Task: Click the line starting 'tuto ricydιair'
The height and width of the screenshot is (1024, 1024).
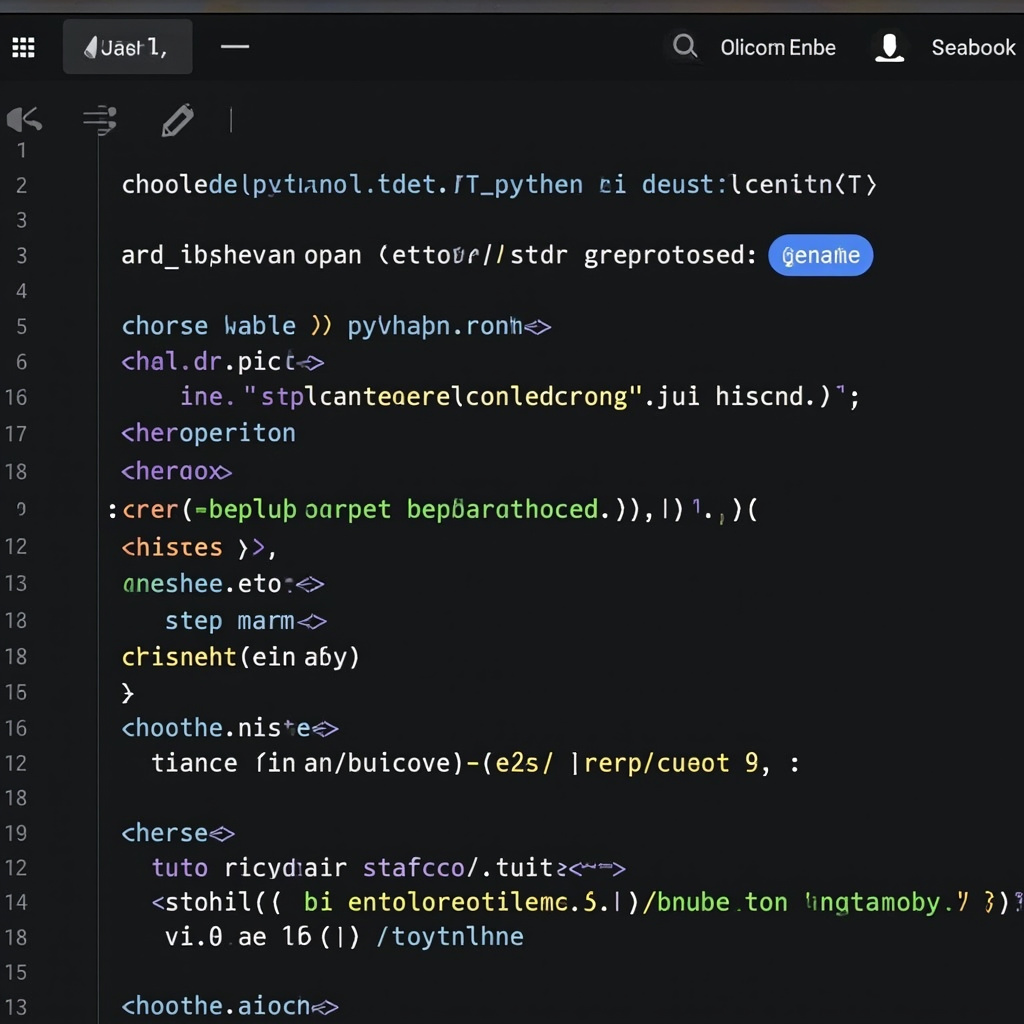Action: tap(389, 868)
